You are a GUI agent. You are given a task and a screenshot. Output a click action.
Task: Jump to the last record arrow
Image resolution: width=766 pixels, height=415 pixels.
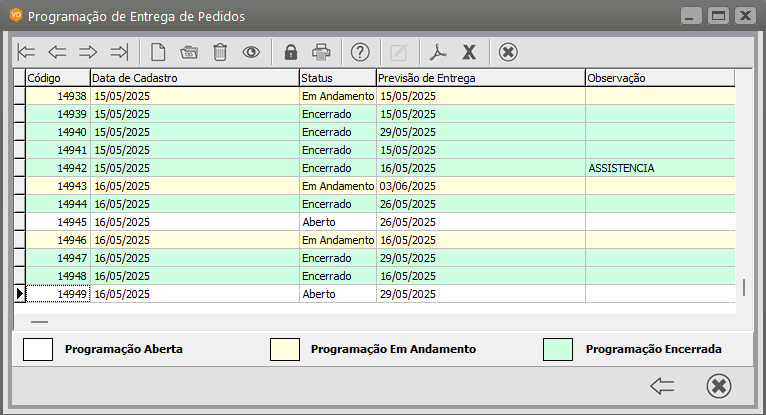tap(119, 52)
